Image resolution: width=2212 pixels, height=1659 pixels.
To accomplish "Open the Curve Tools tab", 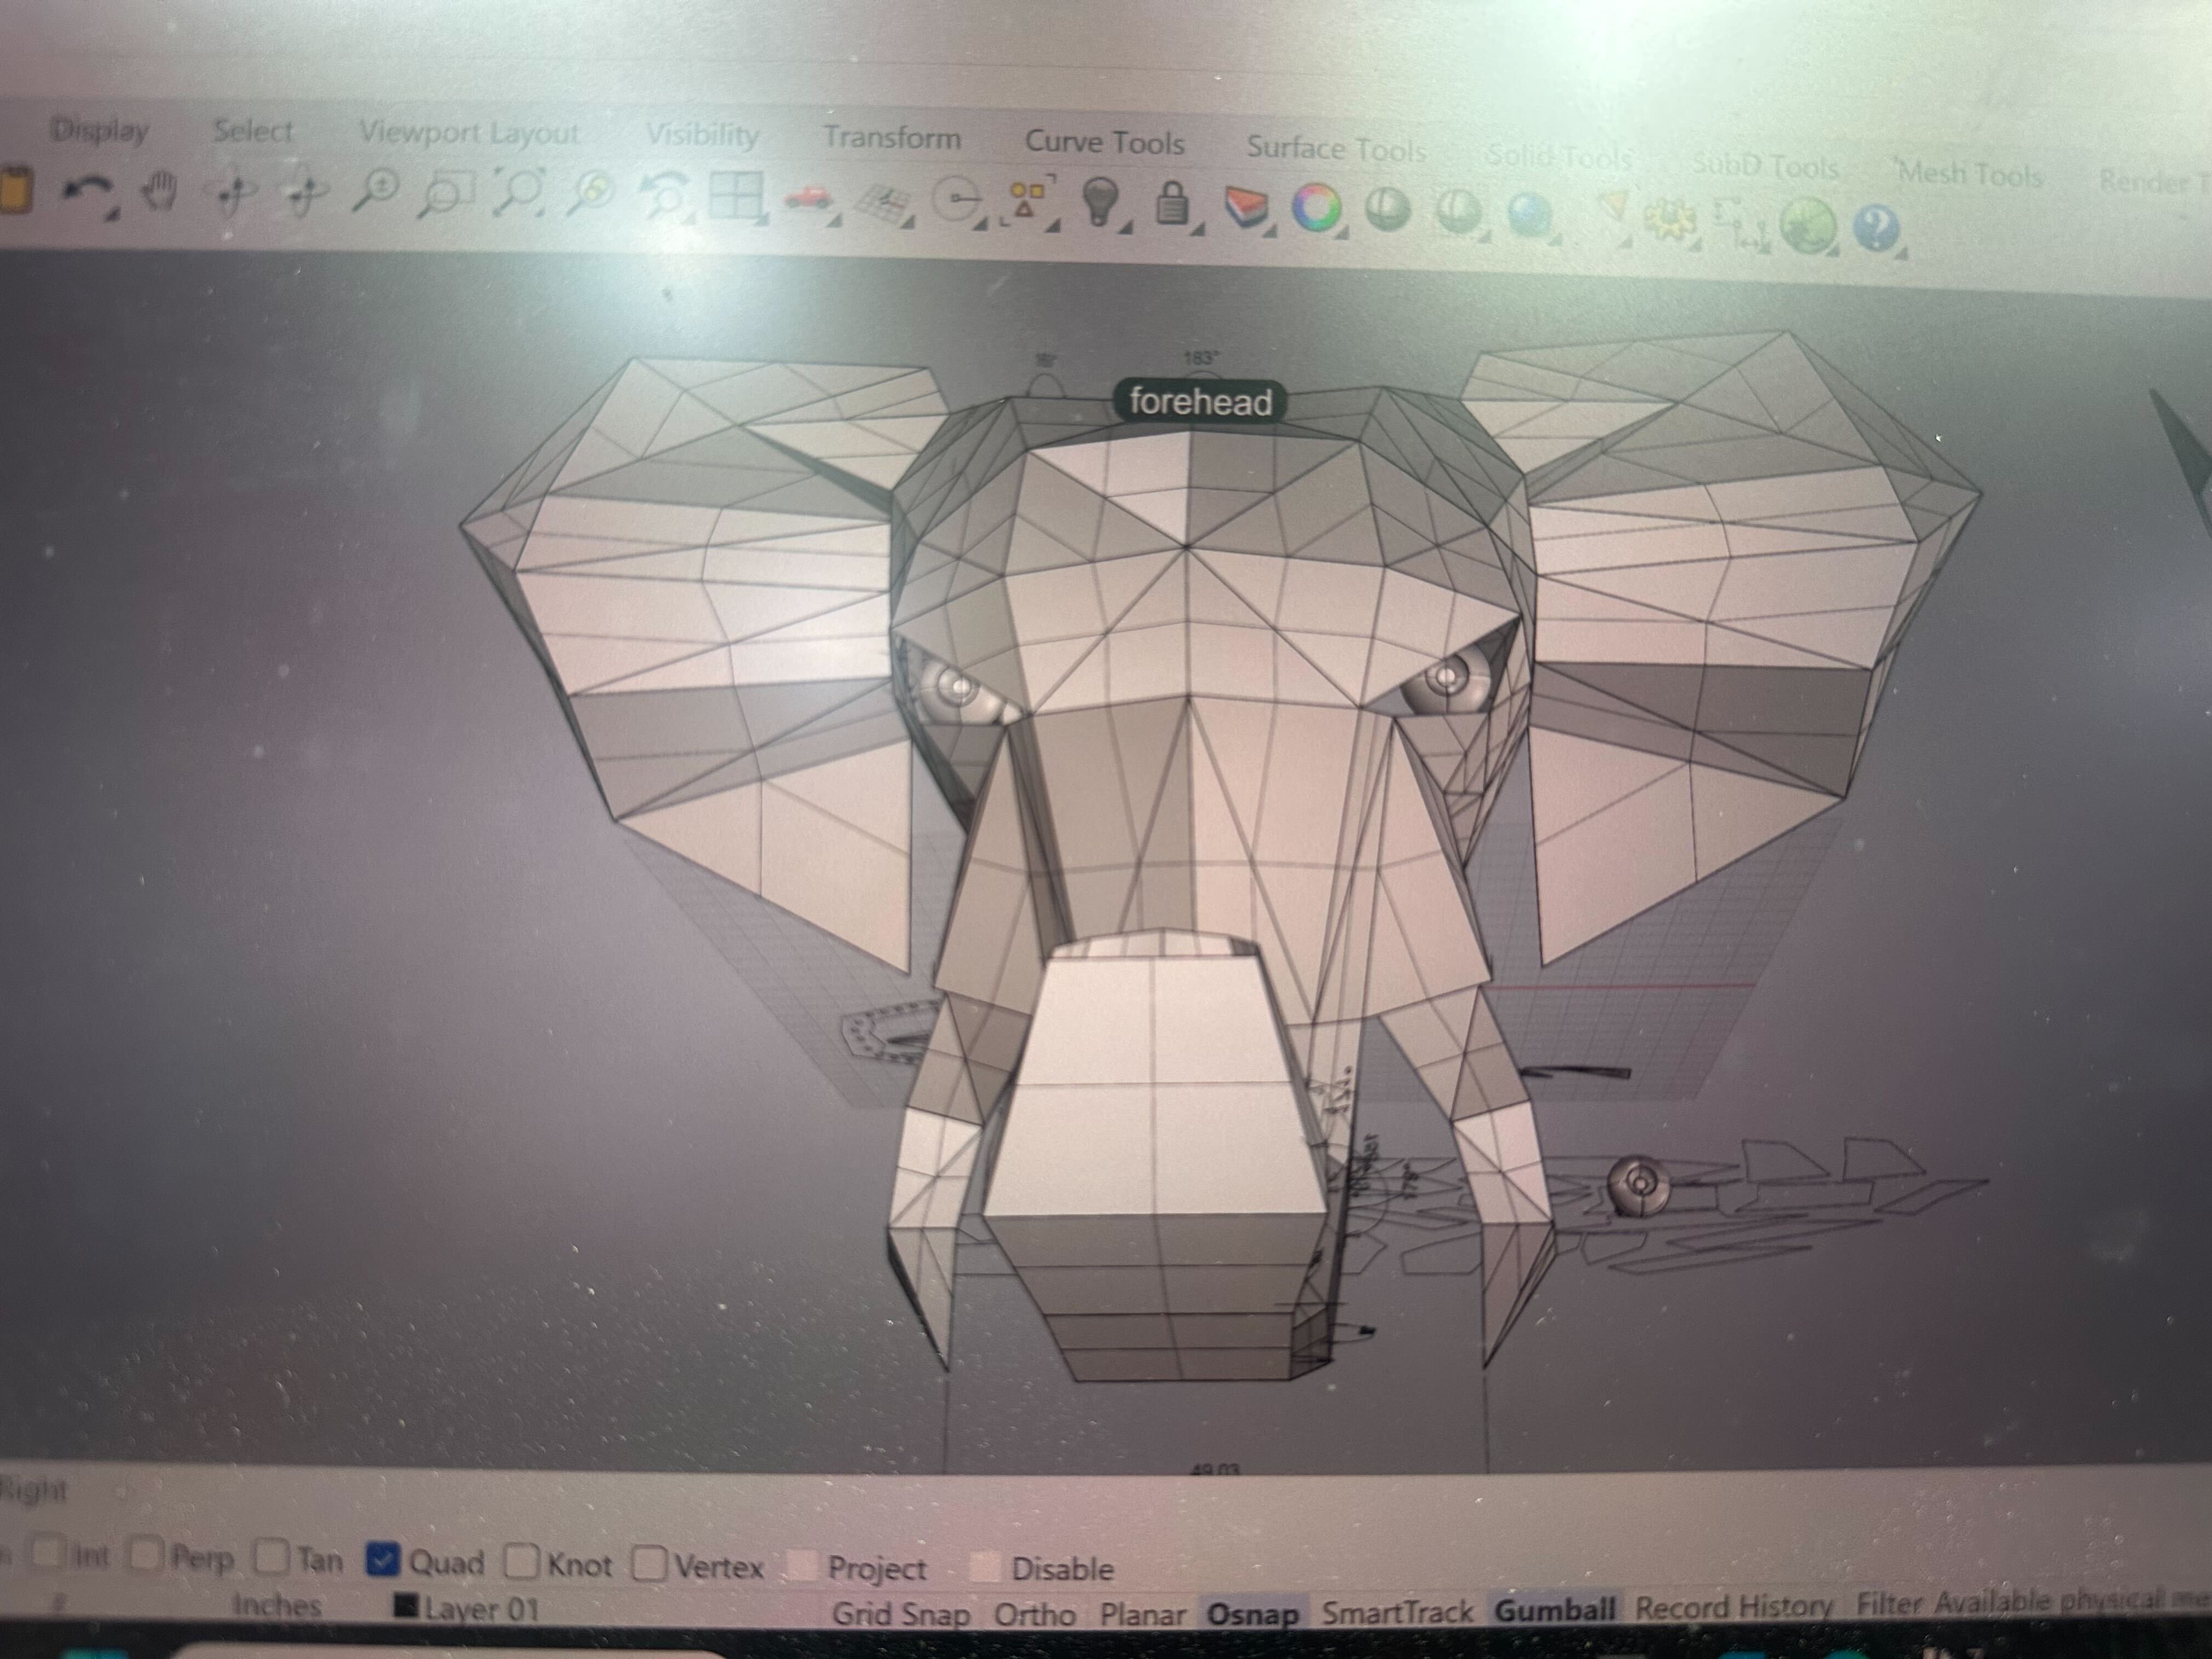I will pos(1104,143).
